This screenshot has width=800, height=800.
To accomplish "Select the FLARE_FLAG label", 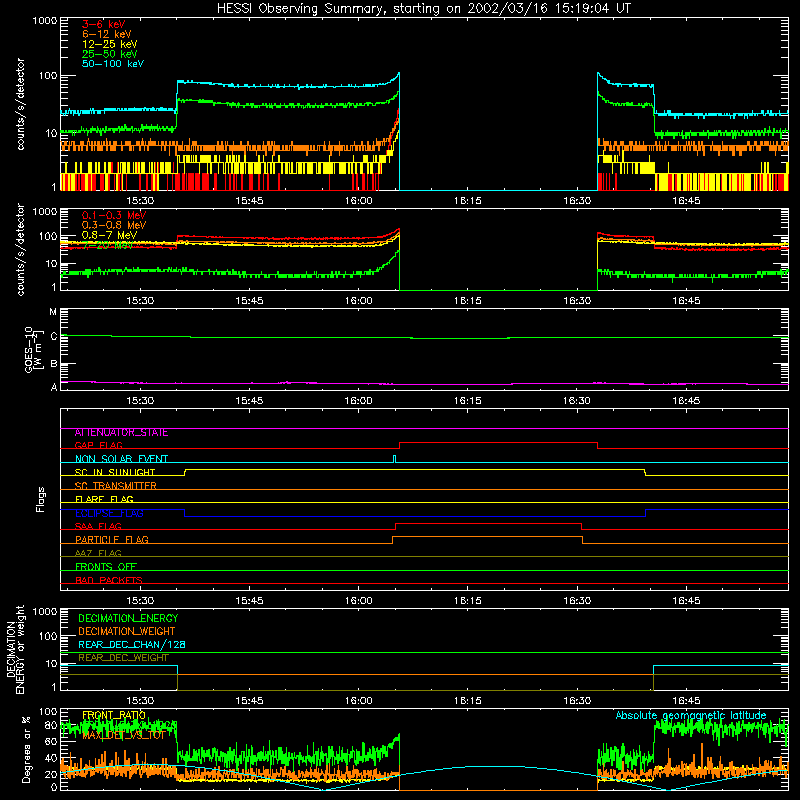I will click(104, 499).
